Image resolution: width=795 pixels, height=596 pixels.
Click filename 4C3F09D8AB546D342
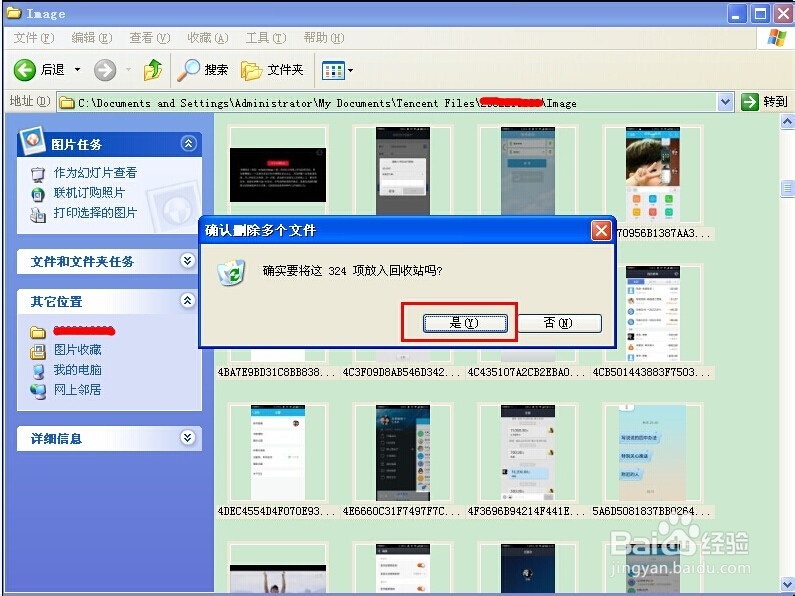click(402, 372)
